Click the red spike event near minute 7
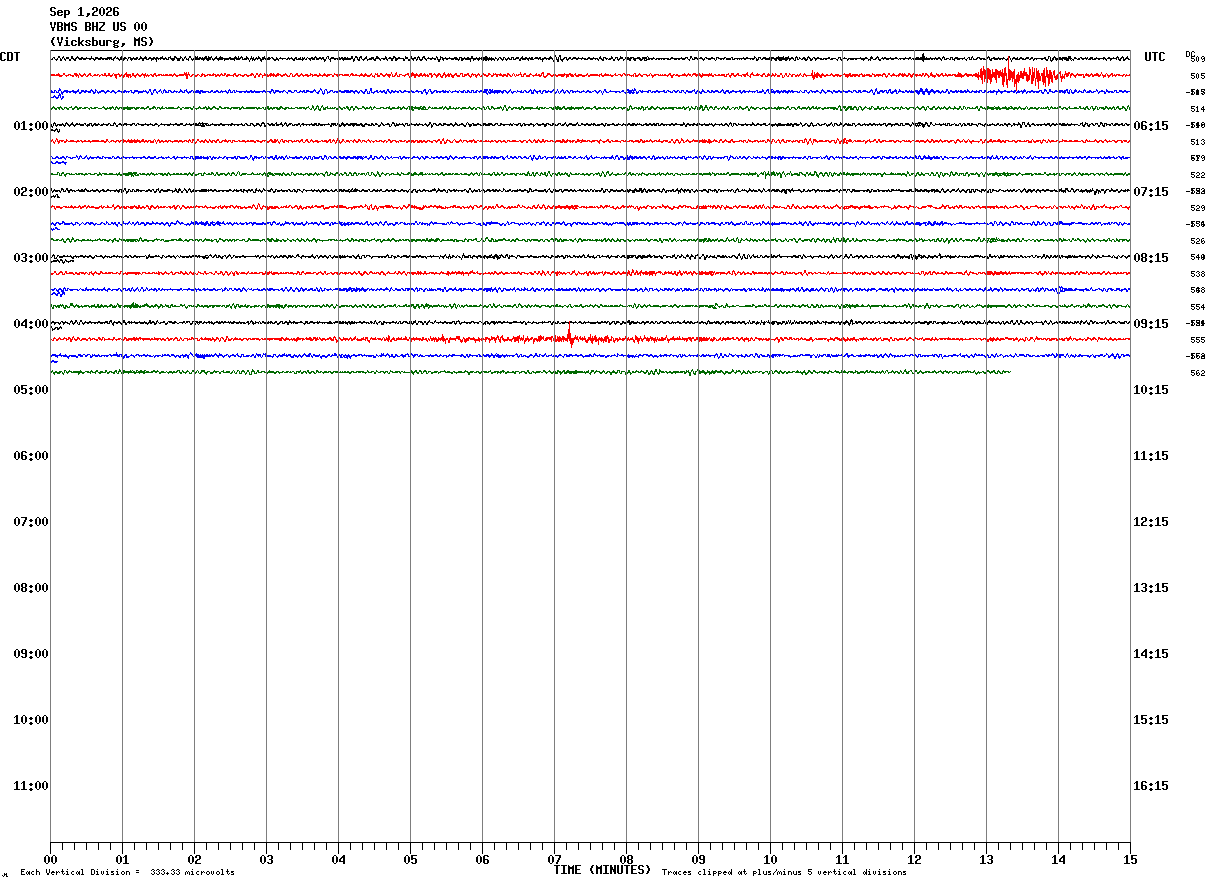1210x886 pixels. (569, 337)
